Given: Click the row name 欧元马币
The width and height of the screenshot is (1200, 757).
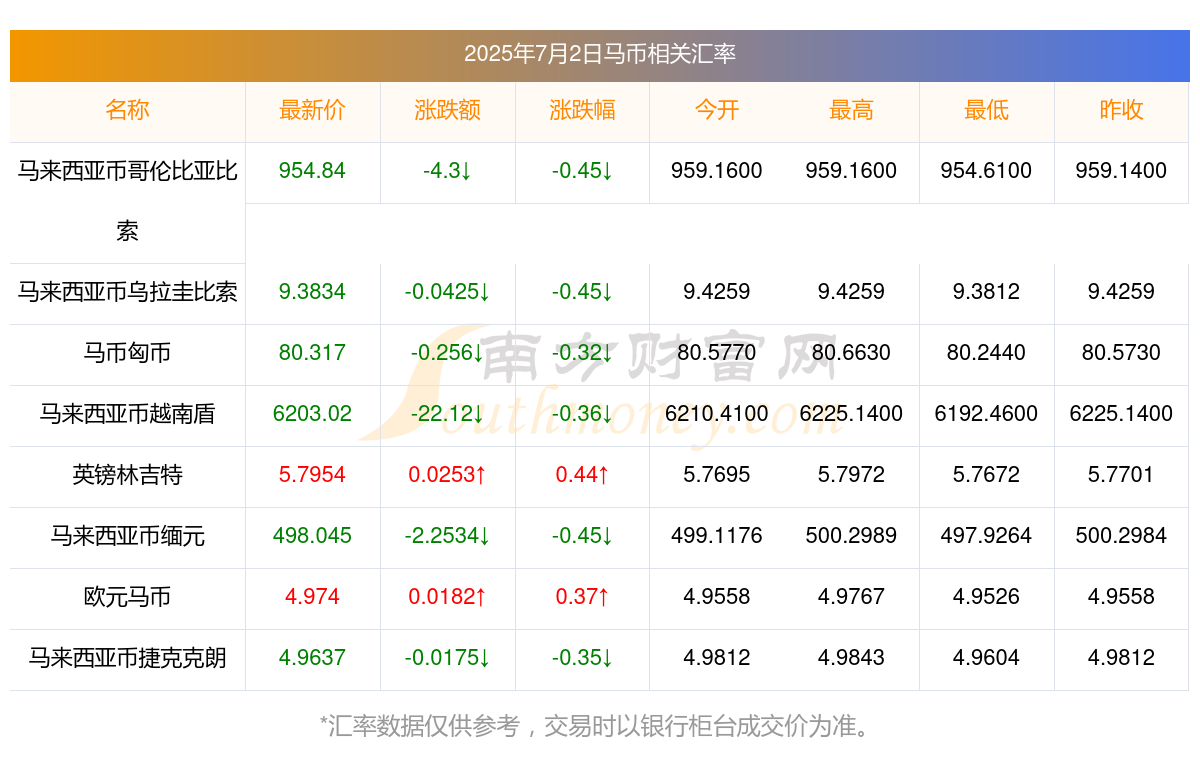Looking at the screenshot, I should coord(127,597).
